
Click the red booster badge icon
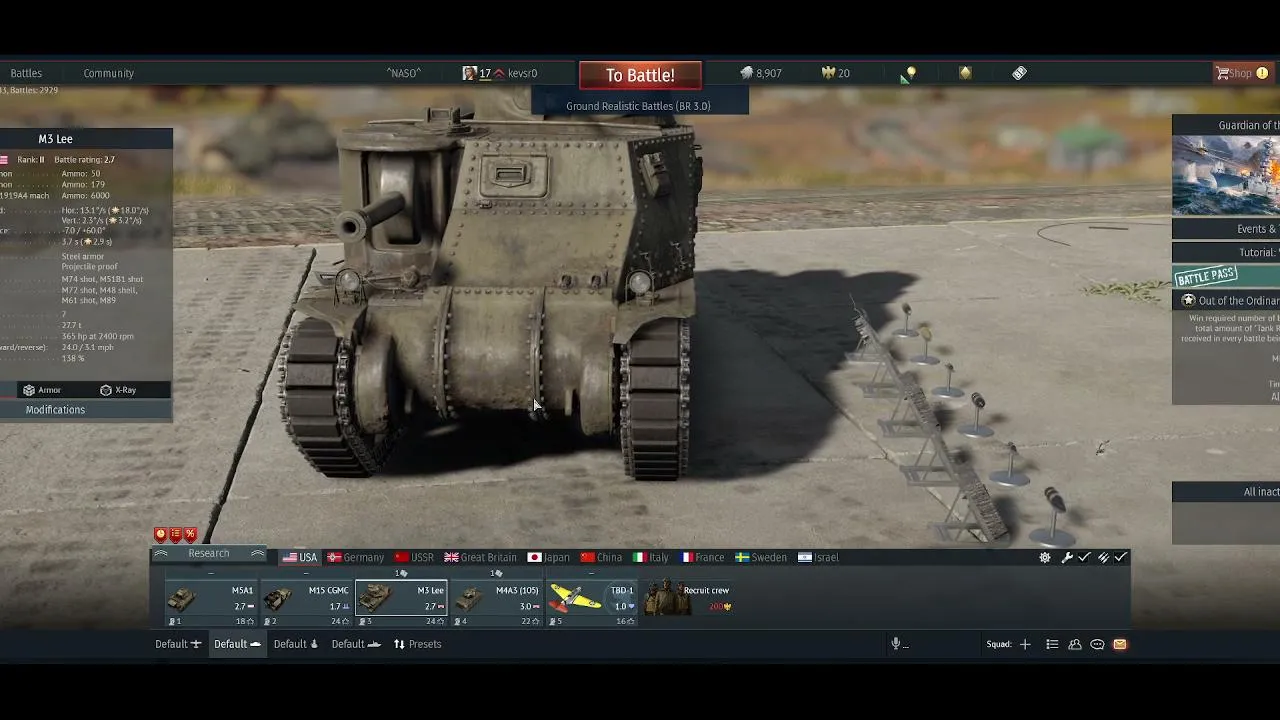(160, 535)
